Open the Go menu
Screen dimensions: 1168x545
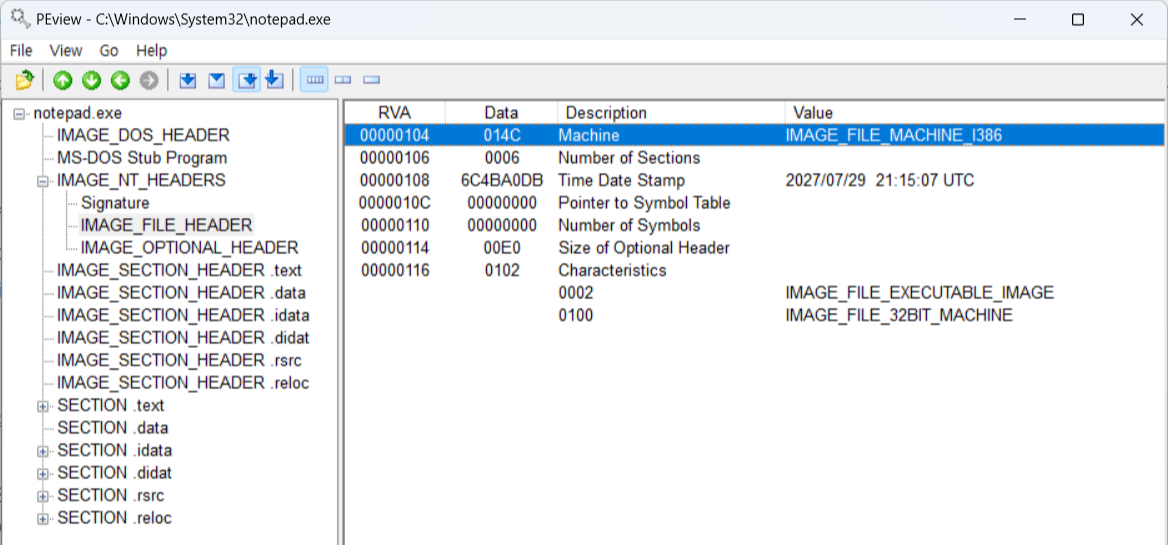(109, 51)
